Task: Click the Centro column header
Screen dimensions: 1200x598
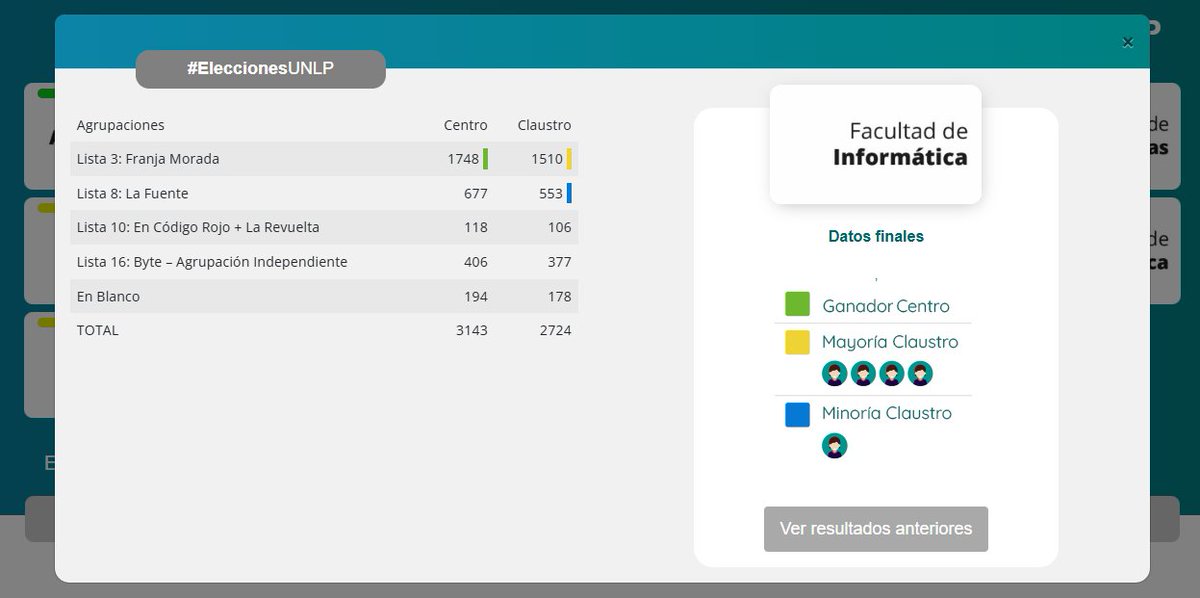Action: 466,125
